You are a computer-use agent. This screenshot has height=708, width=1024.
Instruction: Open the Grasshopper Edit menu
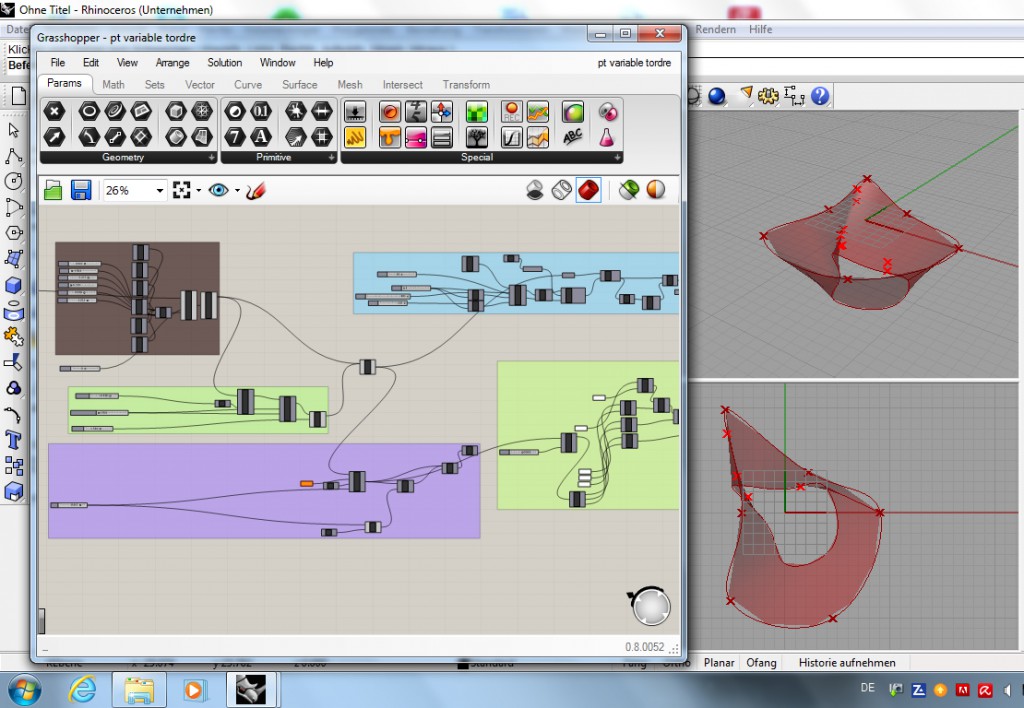pos(91,63)
